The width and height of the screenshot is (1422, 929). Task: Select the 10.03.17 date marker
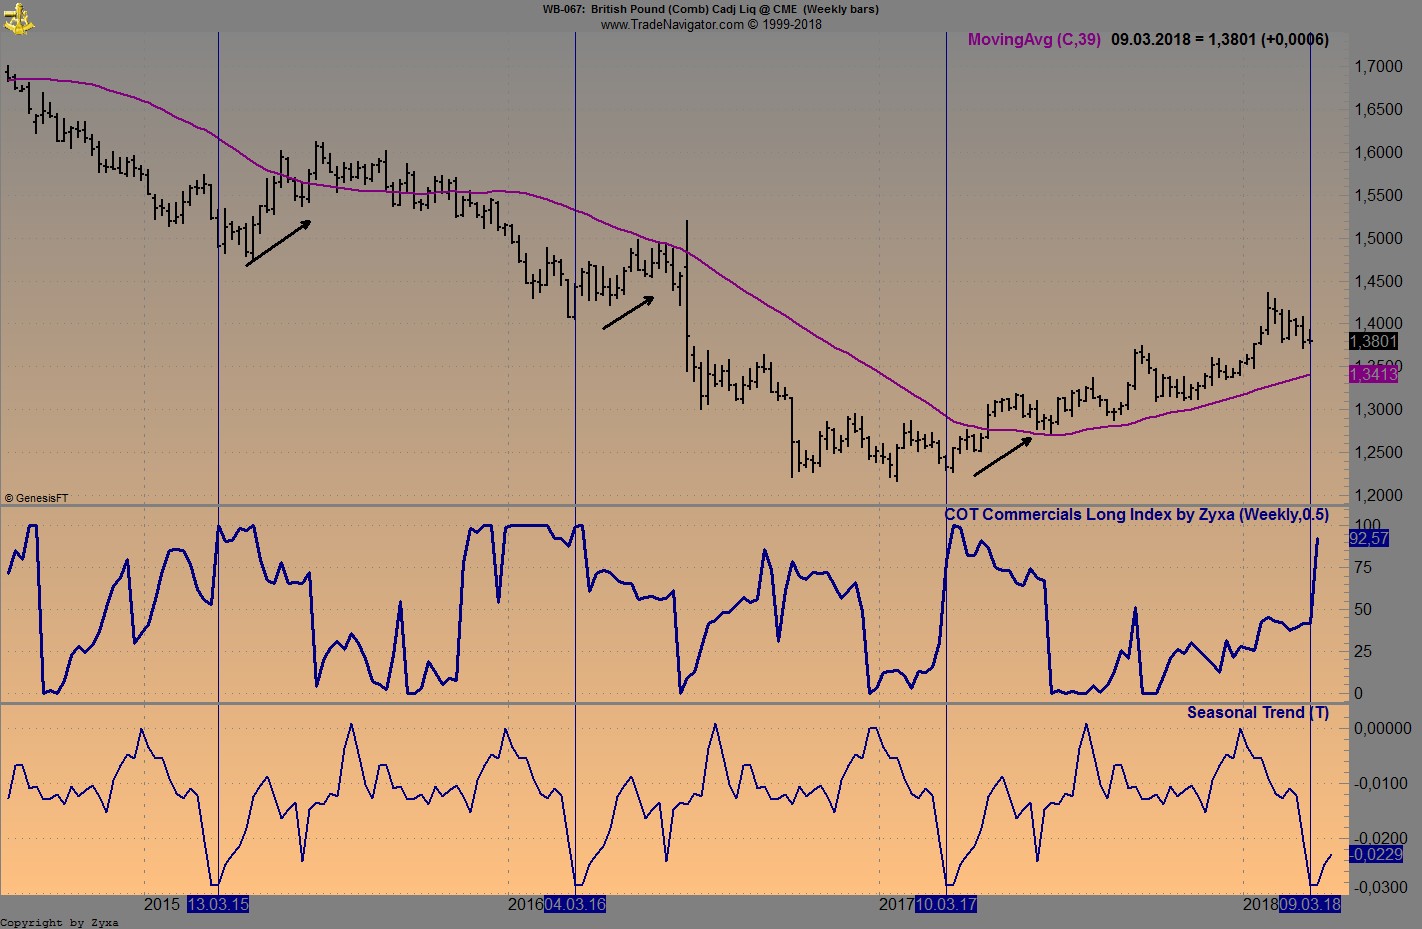click(x=946, y=905)
